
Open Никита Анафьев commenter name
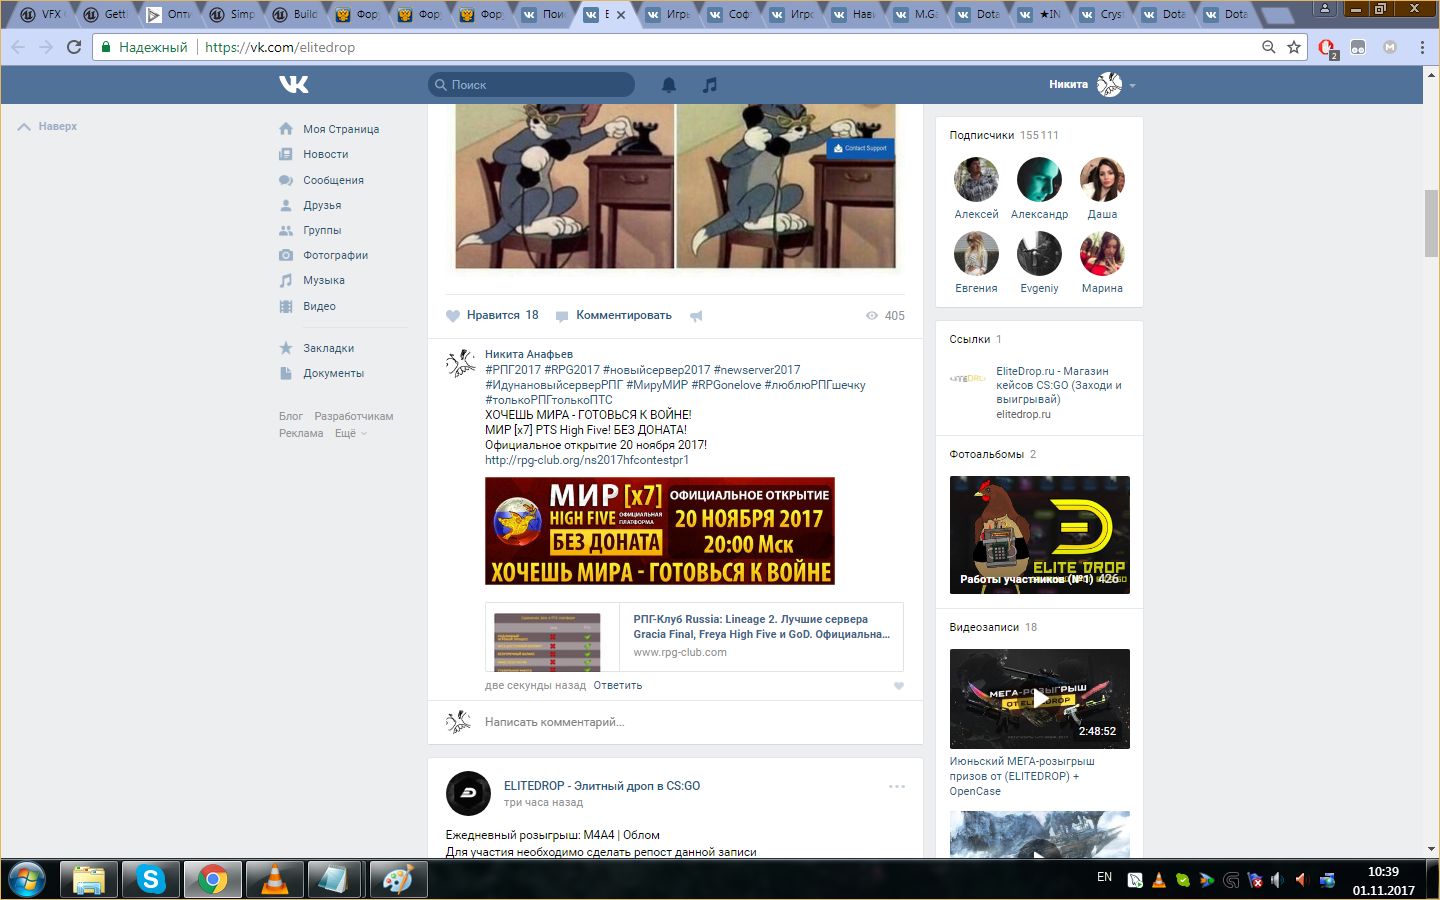[x=529, y=354]
